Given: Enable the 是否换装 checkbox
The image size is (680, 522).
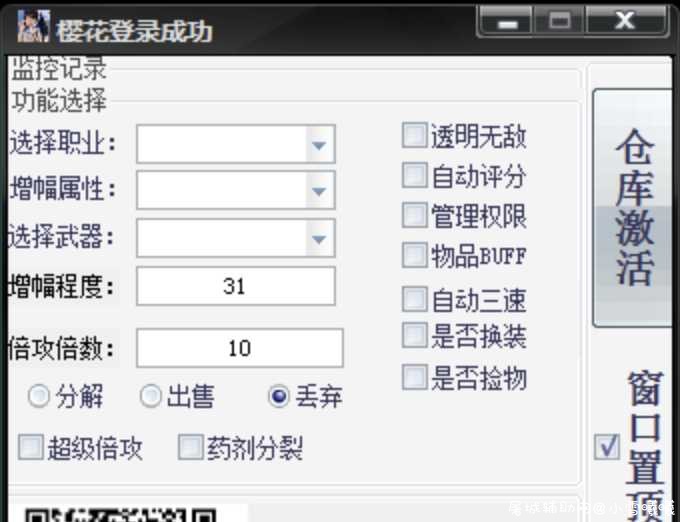Looking at the screenshot, I should tap(415, 335).
